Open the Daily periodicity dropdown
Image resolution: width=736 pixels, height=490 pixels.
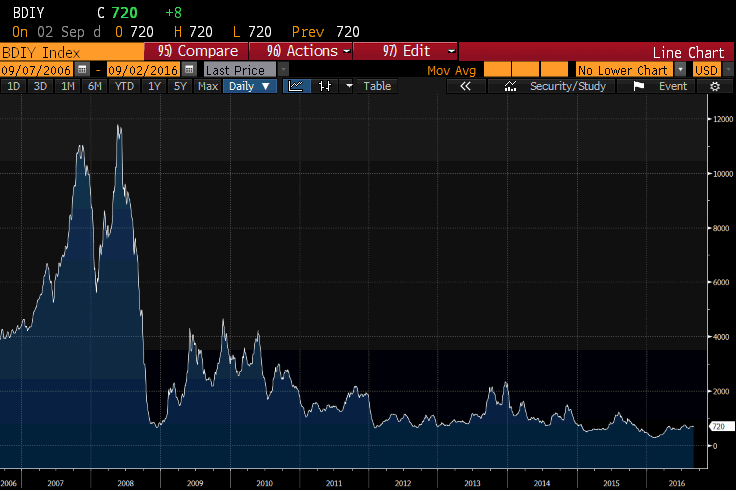[x=249, y=86]
